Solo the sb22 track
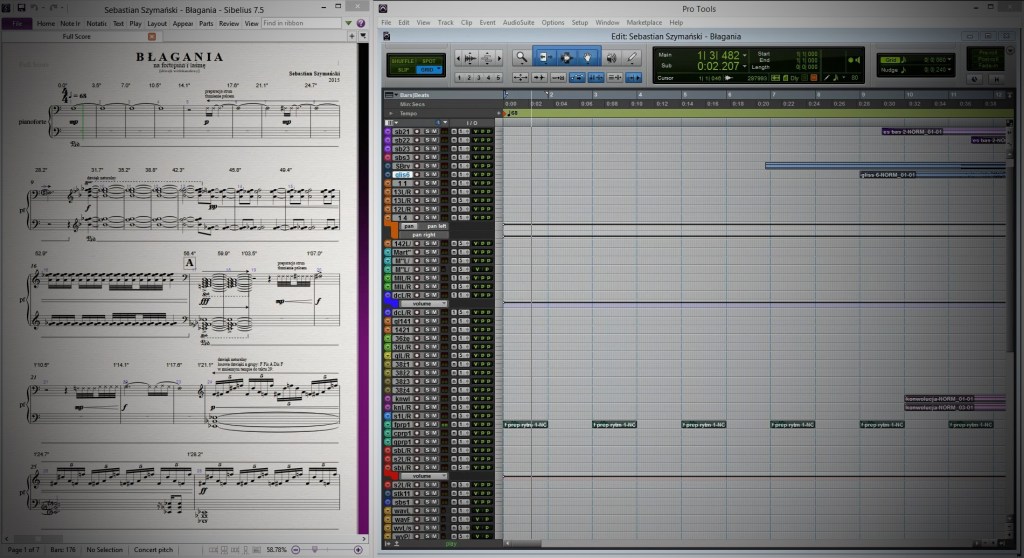The height and width of the screenshot is (558, 1024). (x=427, y=140)
